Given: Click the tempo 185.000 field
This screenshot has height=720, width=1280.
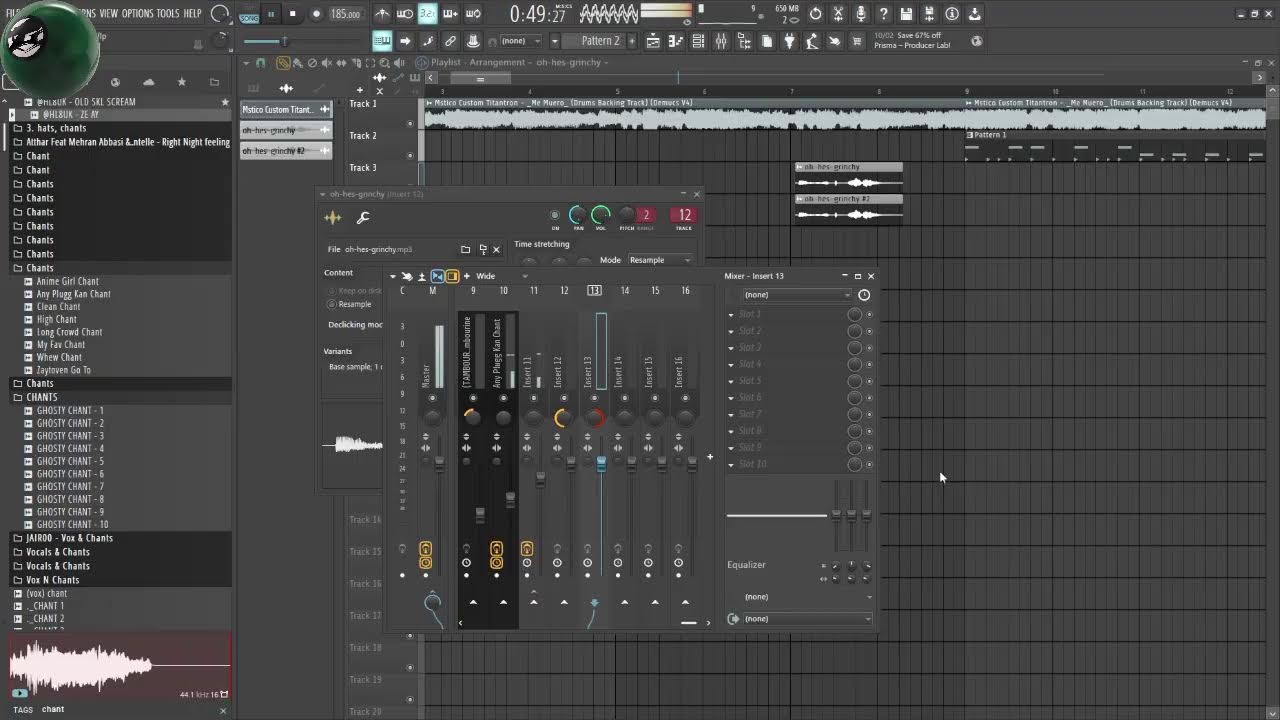Looking at the screenshot, I should click(346, 14).
